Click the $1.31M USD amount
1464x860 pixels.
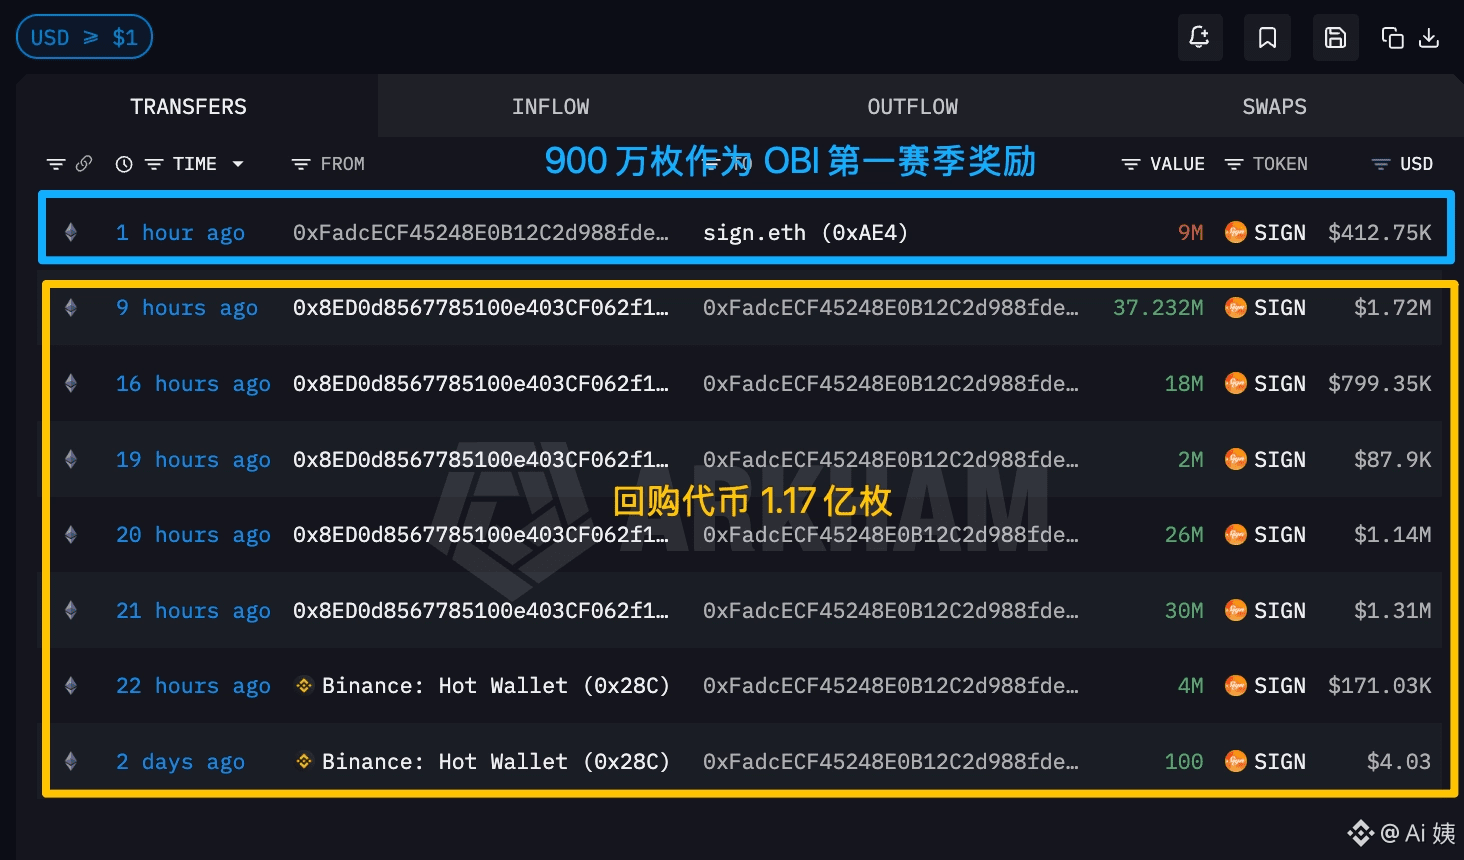point(1392,610)
